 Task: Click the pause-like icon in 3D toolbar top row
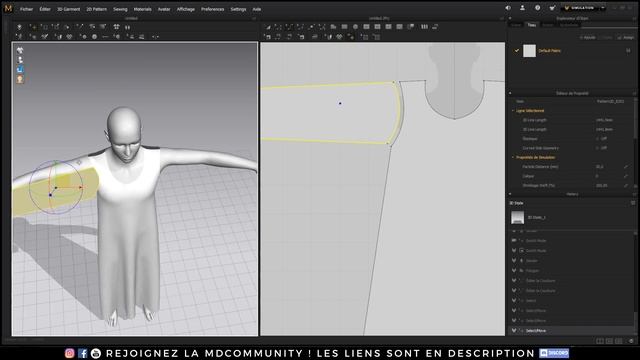(x=127, y=27)
